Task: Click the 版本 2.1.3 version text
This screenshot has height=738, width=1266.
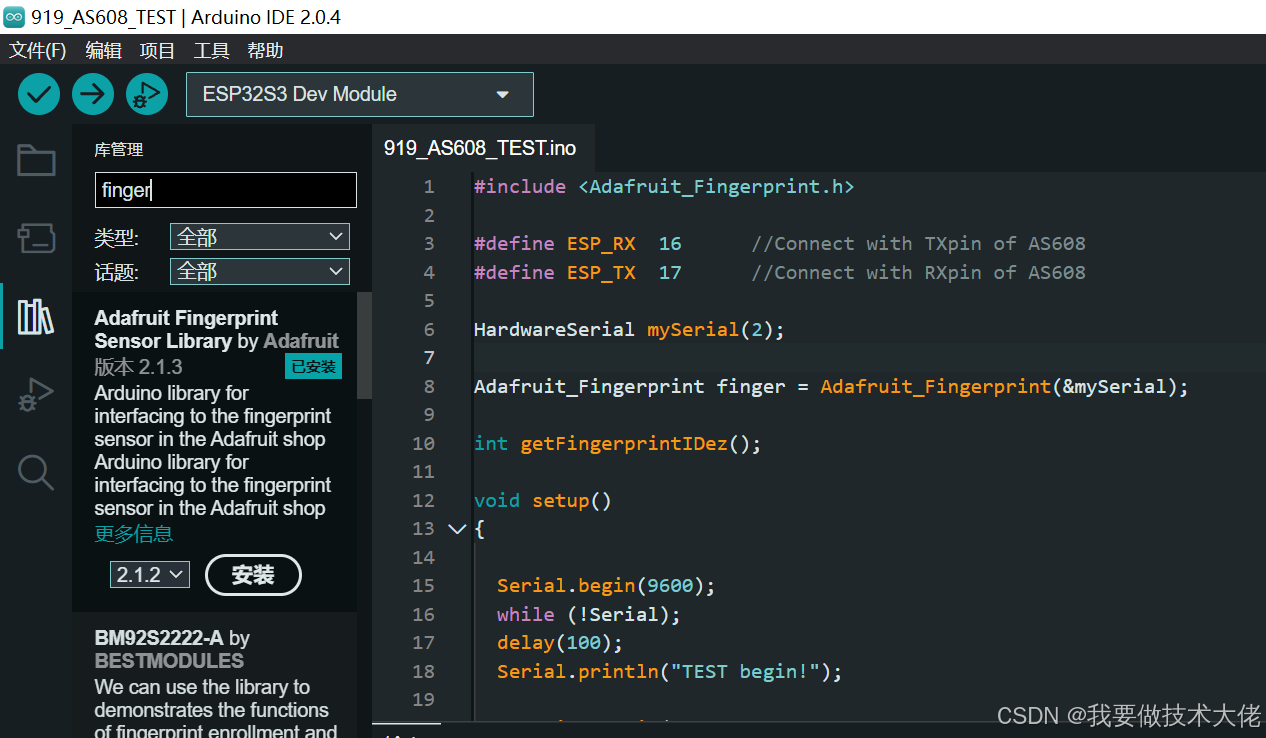Action: click(x=139, y=366)
